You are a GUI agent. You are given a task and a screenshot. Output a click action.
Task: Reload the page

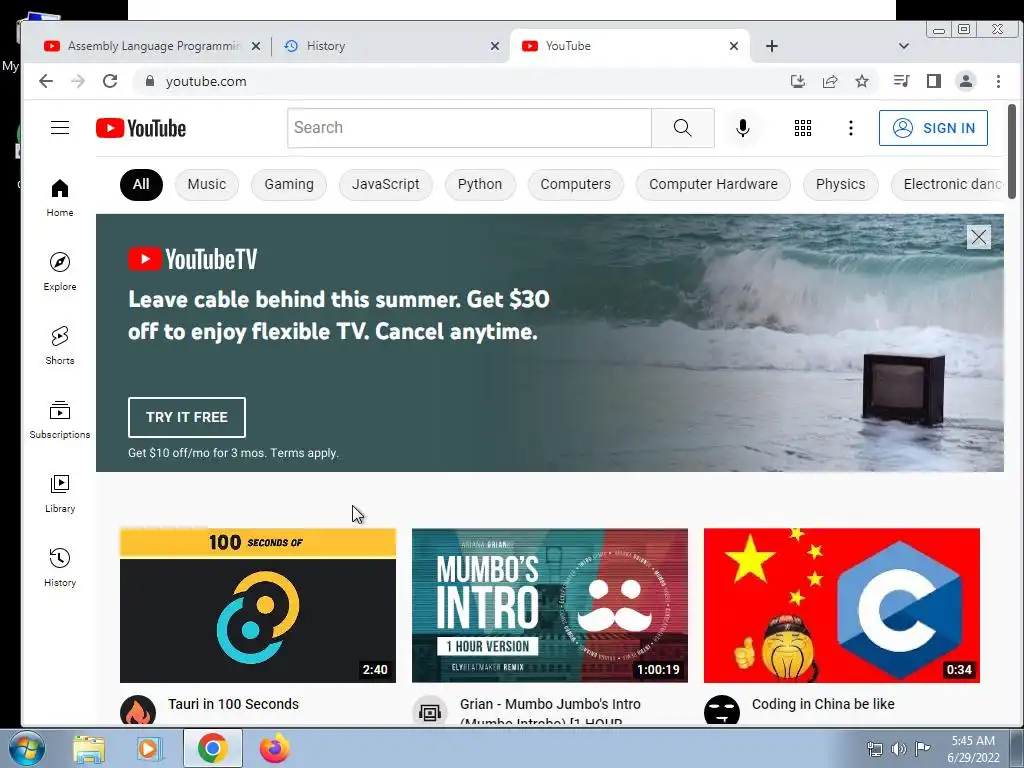pos(110,81)
